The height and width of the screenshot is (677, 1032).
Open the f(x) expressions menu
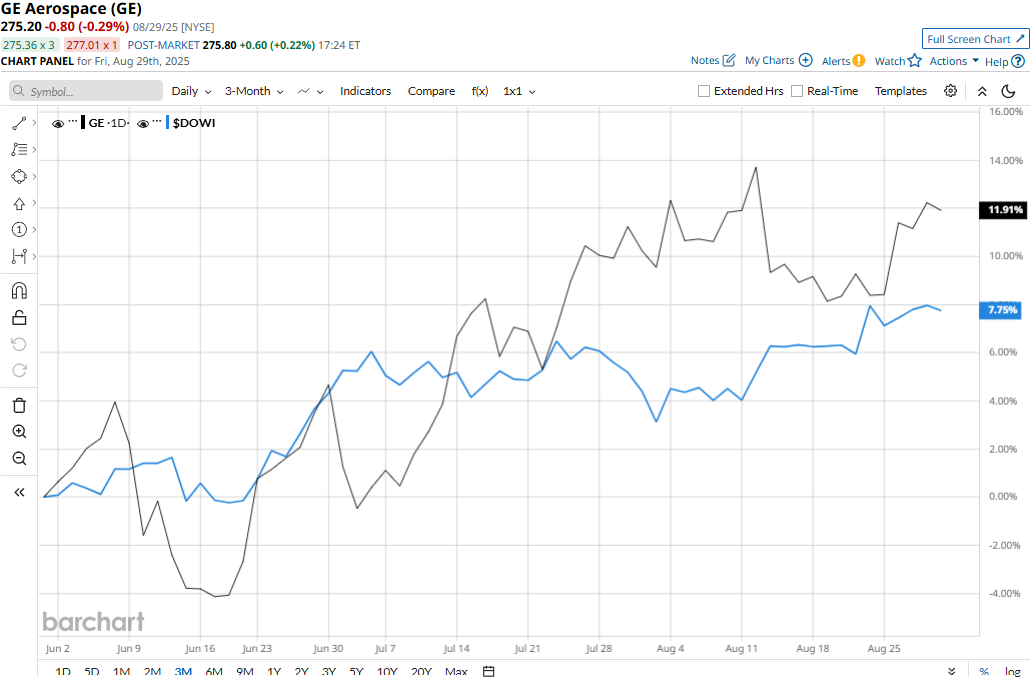tap(480, 91)
